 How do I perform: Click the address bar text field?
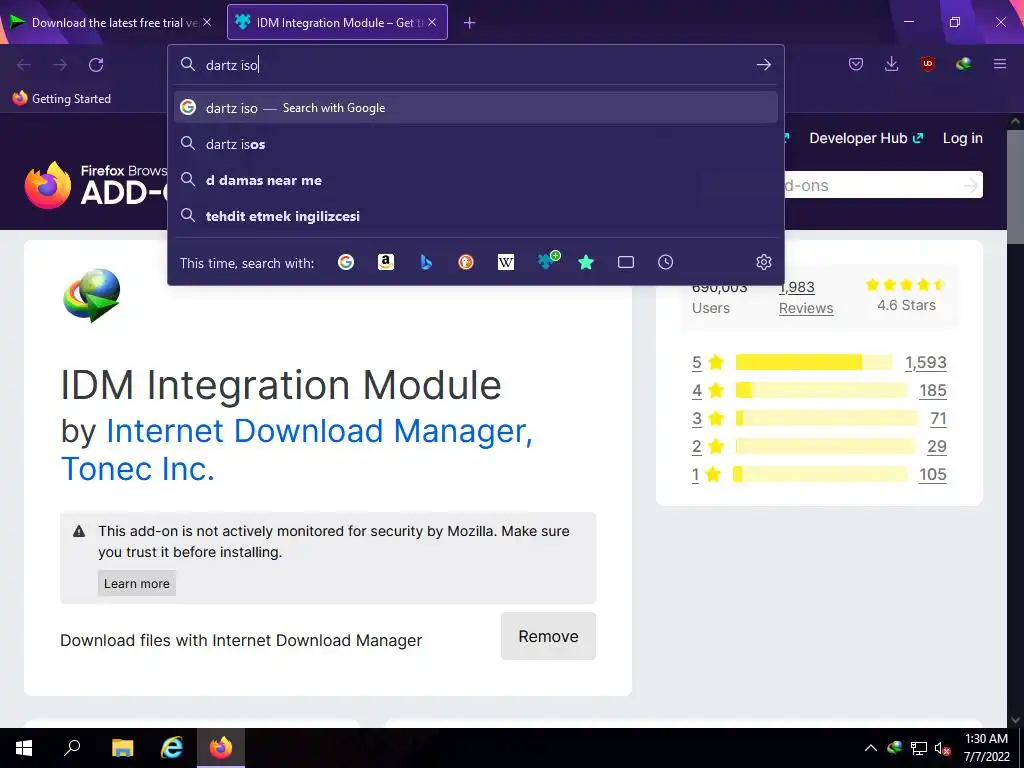point(477,65)
